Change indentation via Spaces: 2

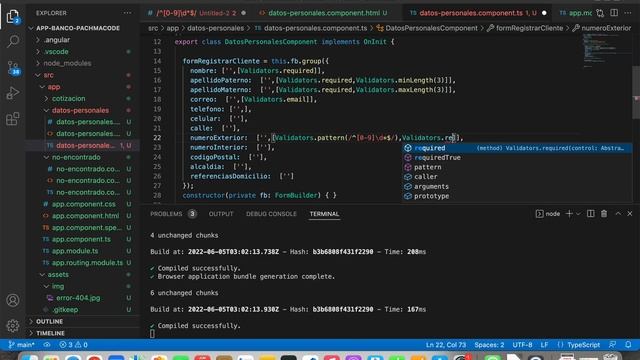[x=489, y=345]
